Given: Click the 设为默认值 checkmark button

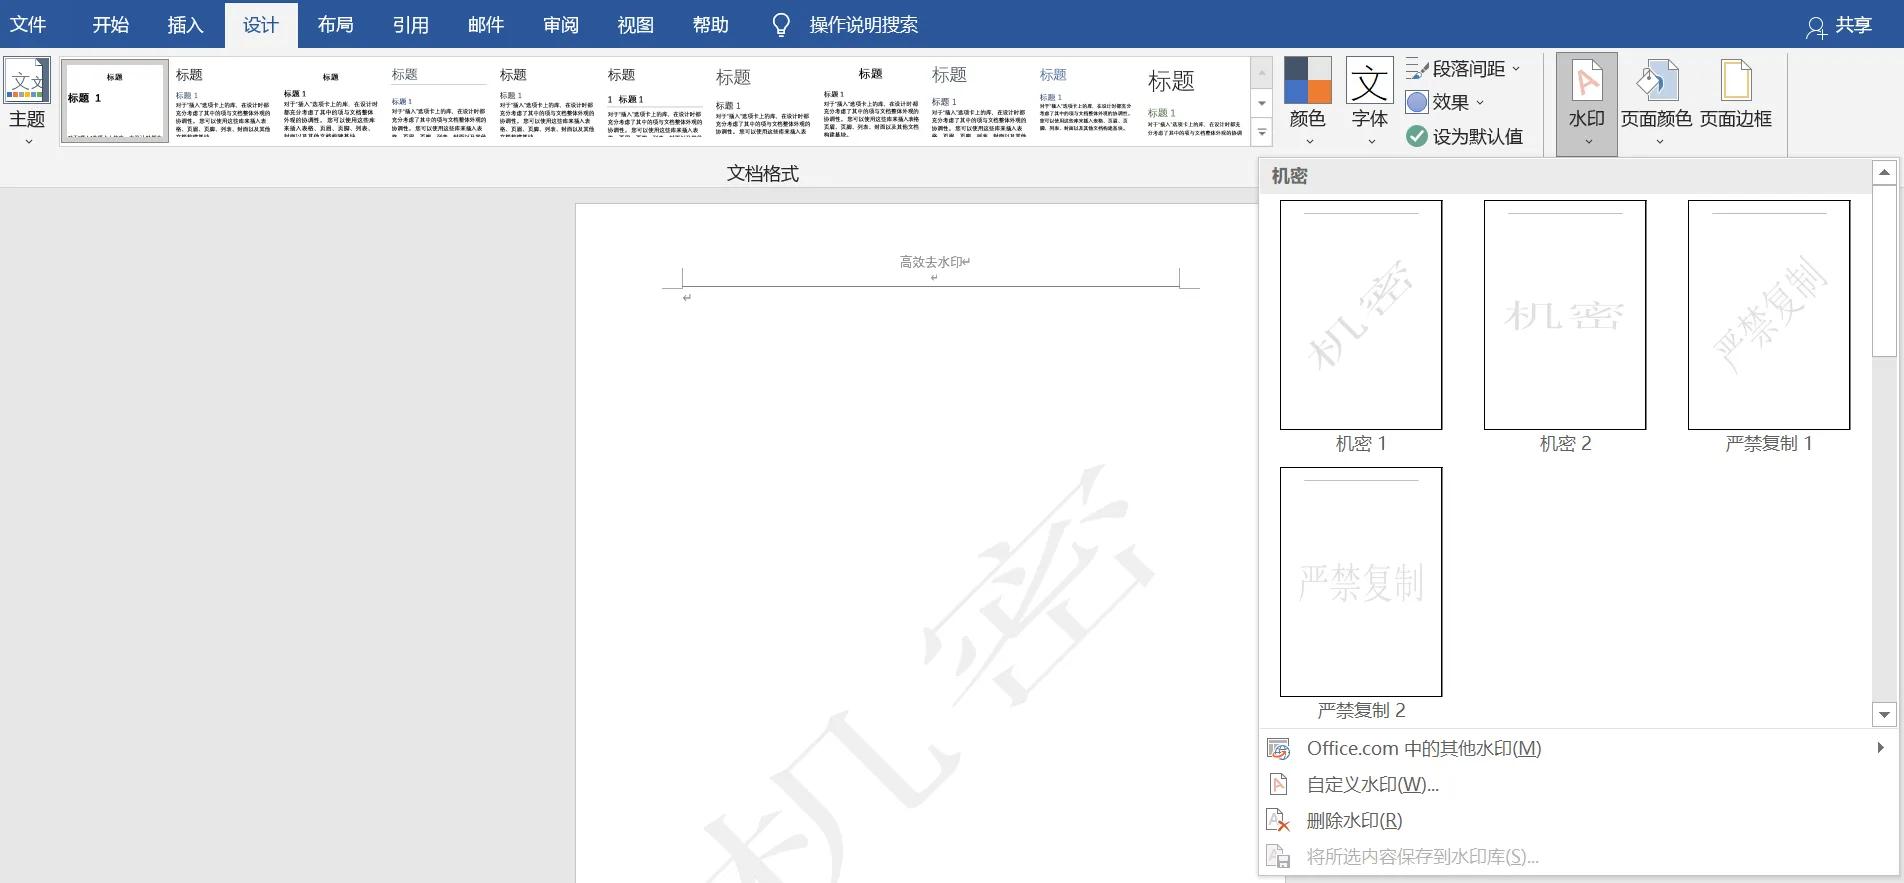Looking at the screenshot, I should tap(1464, 136).
